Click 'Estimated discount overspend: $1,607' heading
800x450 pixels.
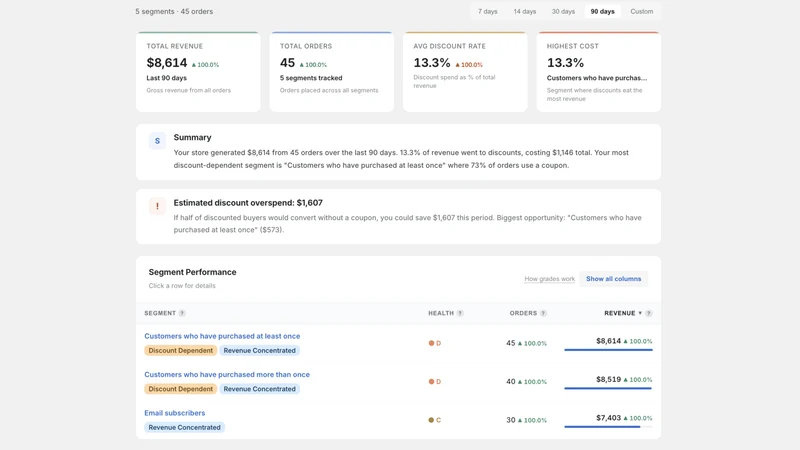point(248,203)
